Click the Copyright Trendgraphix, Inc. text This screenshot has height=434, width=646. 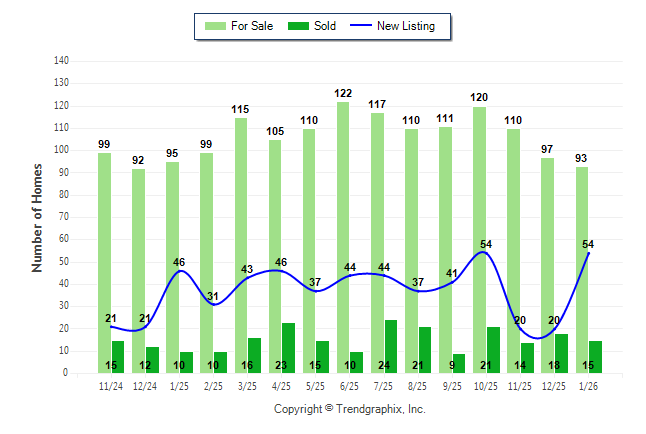[350, 409]
